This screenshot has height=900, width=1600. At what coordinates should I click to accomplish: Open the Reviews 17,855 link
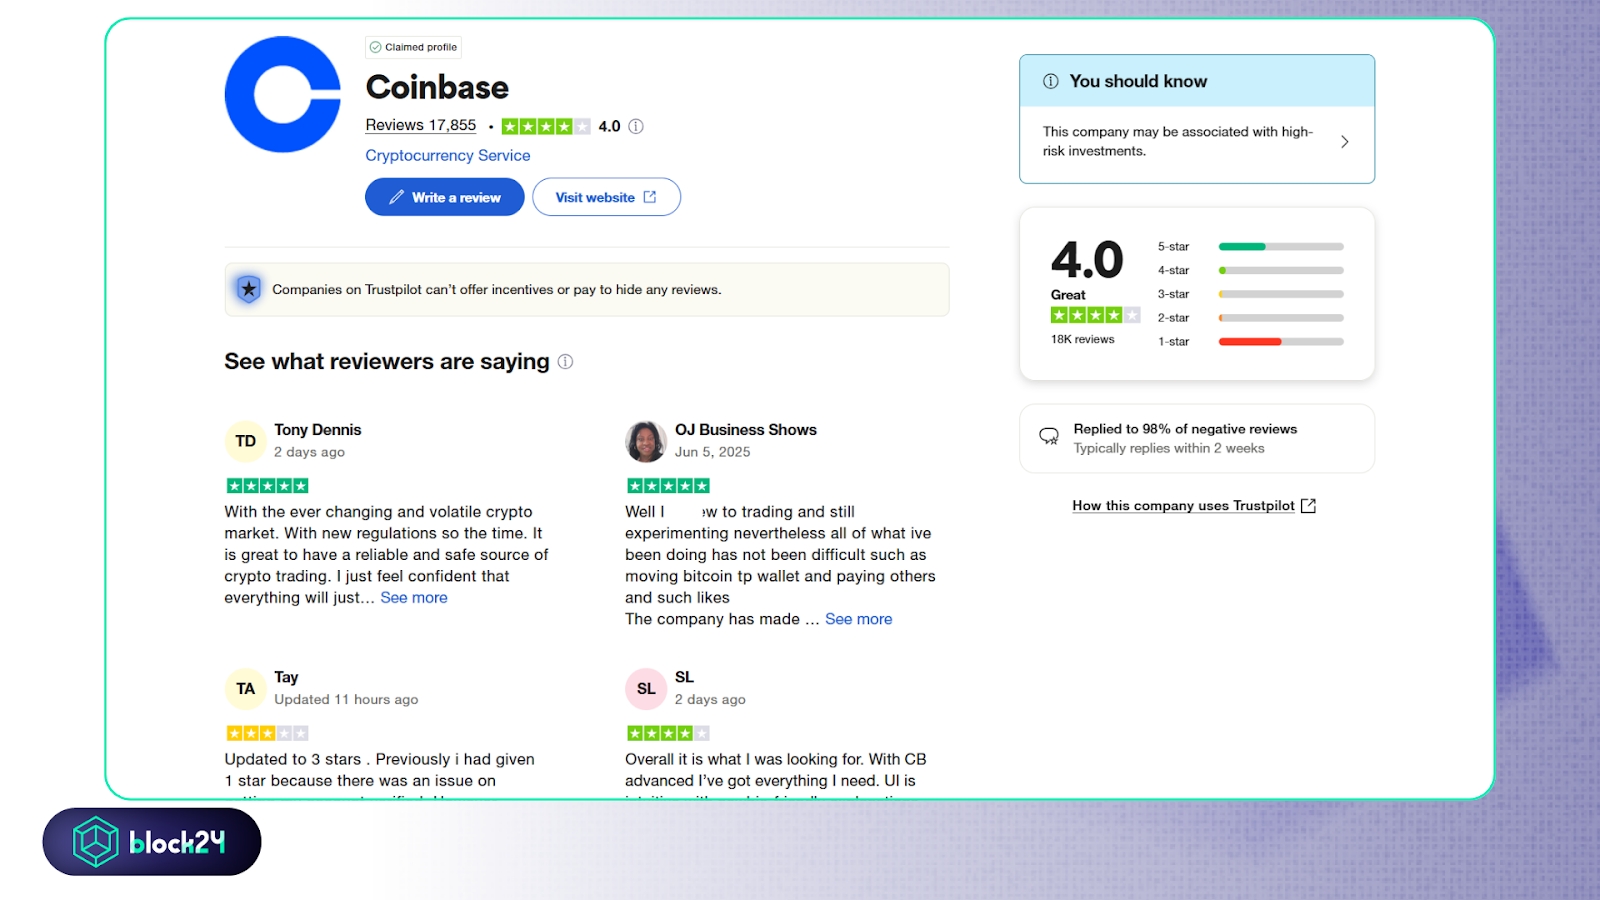click(421, 125)
